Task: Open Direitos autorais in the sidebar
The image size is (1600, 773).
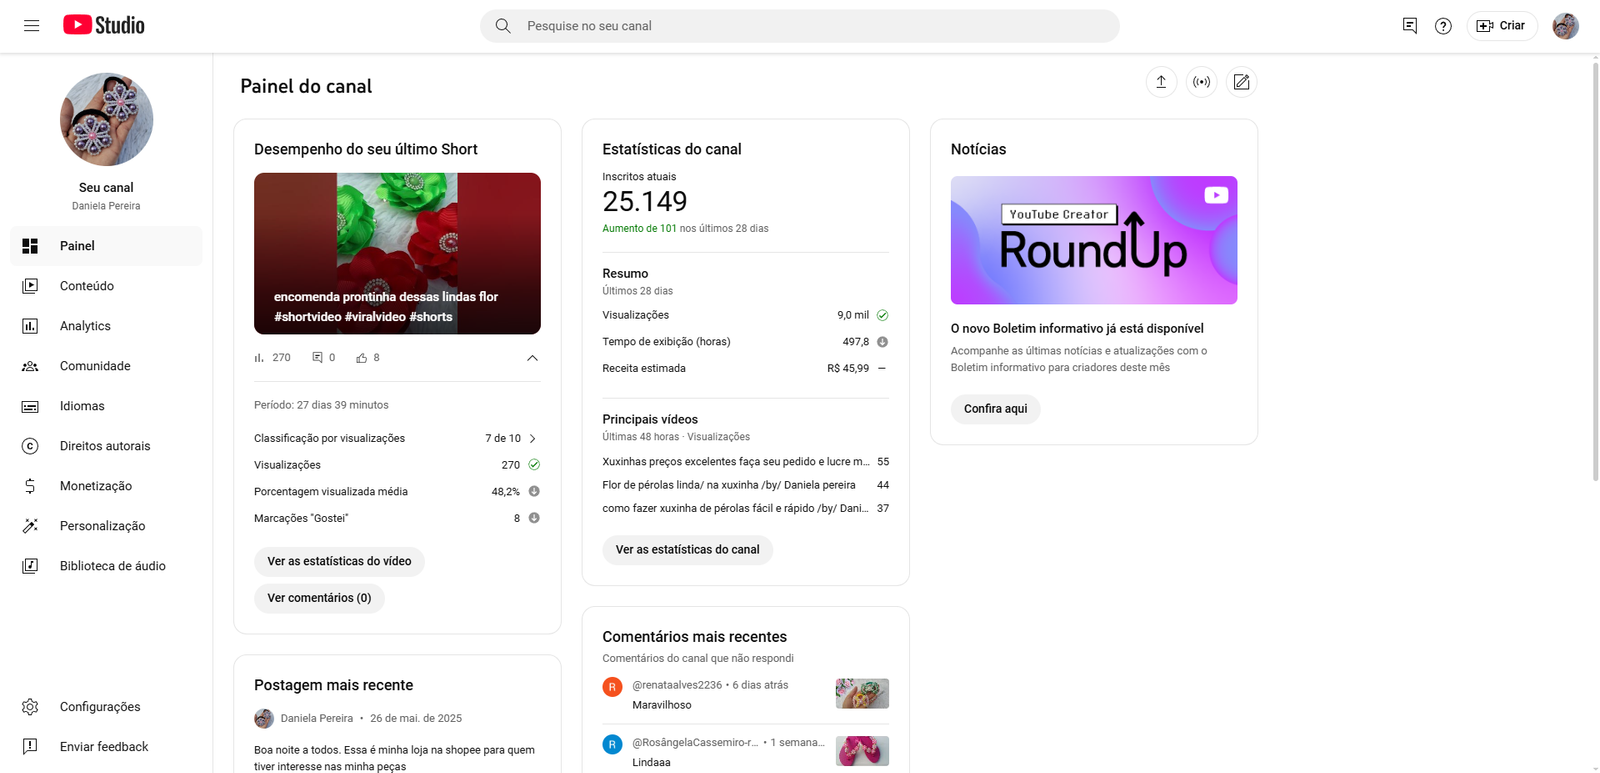Action: pyautogui.click(x=106, y=446)
